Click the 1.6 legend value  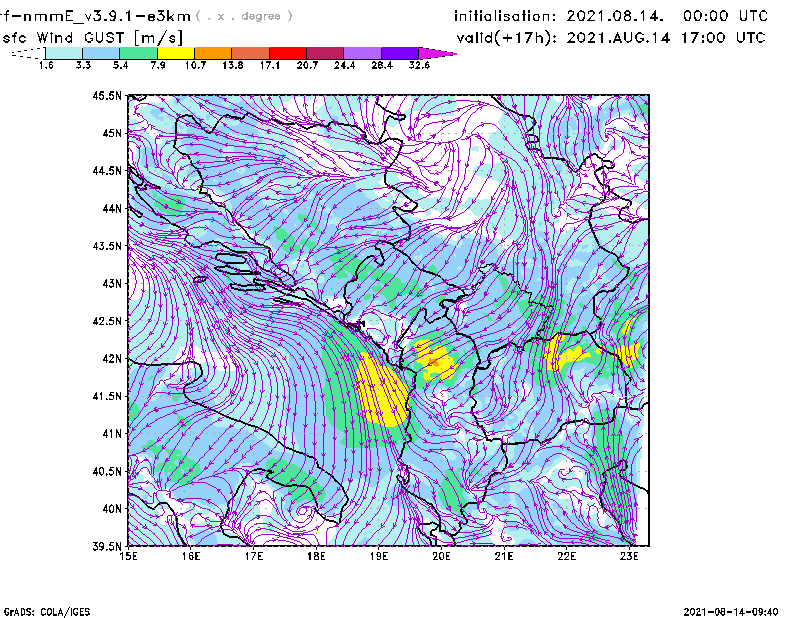(x=46, y=65)
